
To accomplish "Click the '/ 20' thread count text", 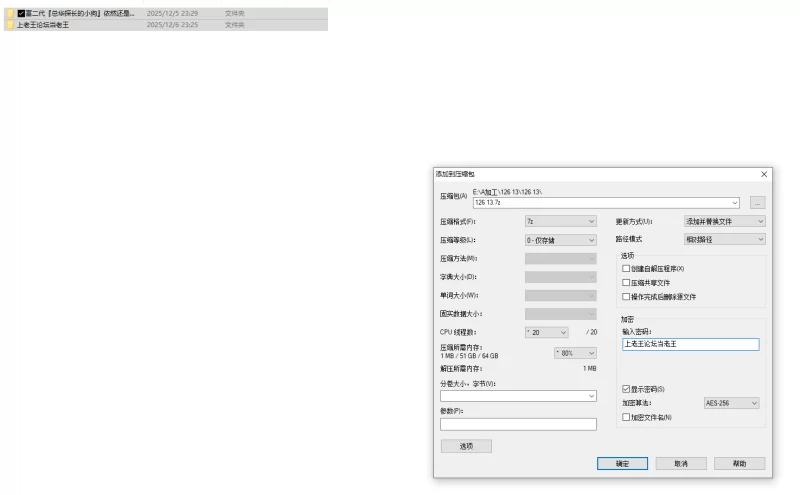I will [x=591, y=332].
